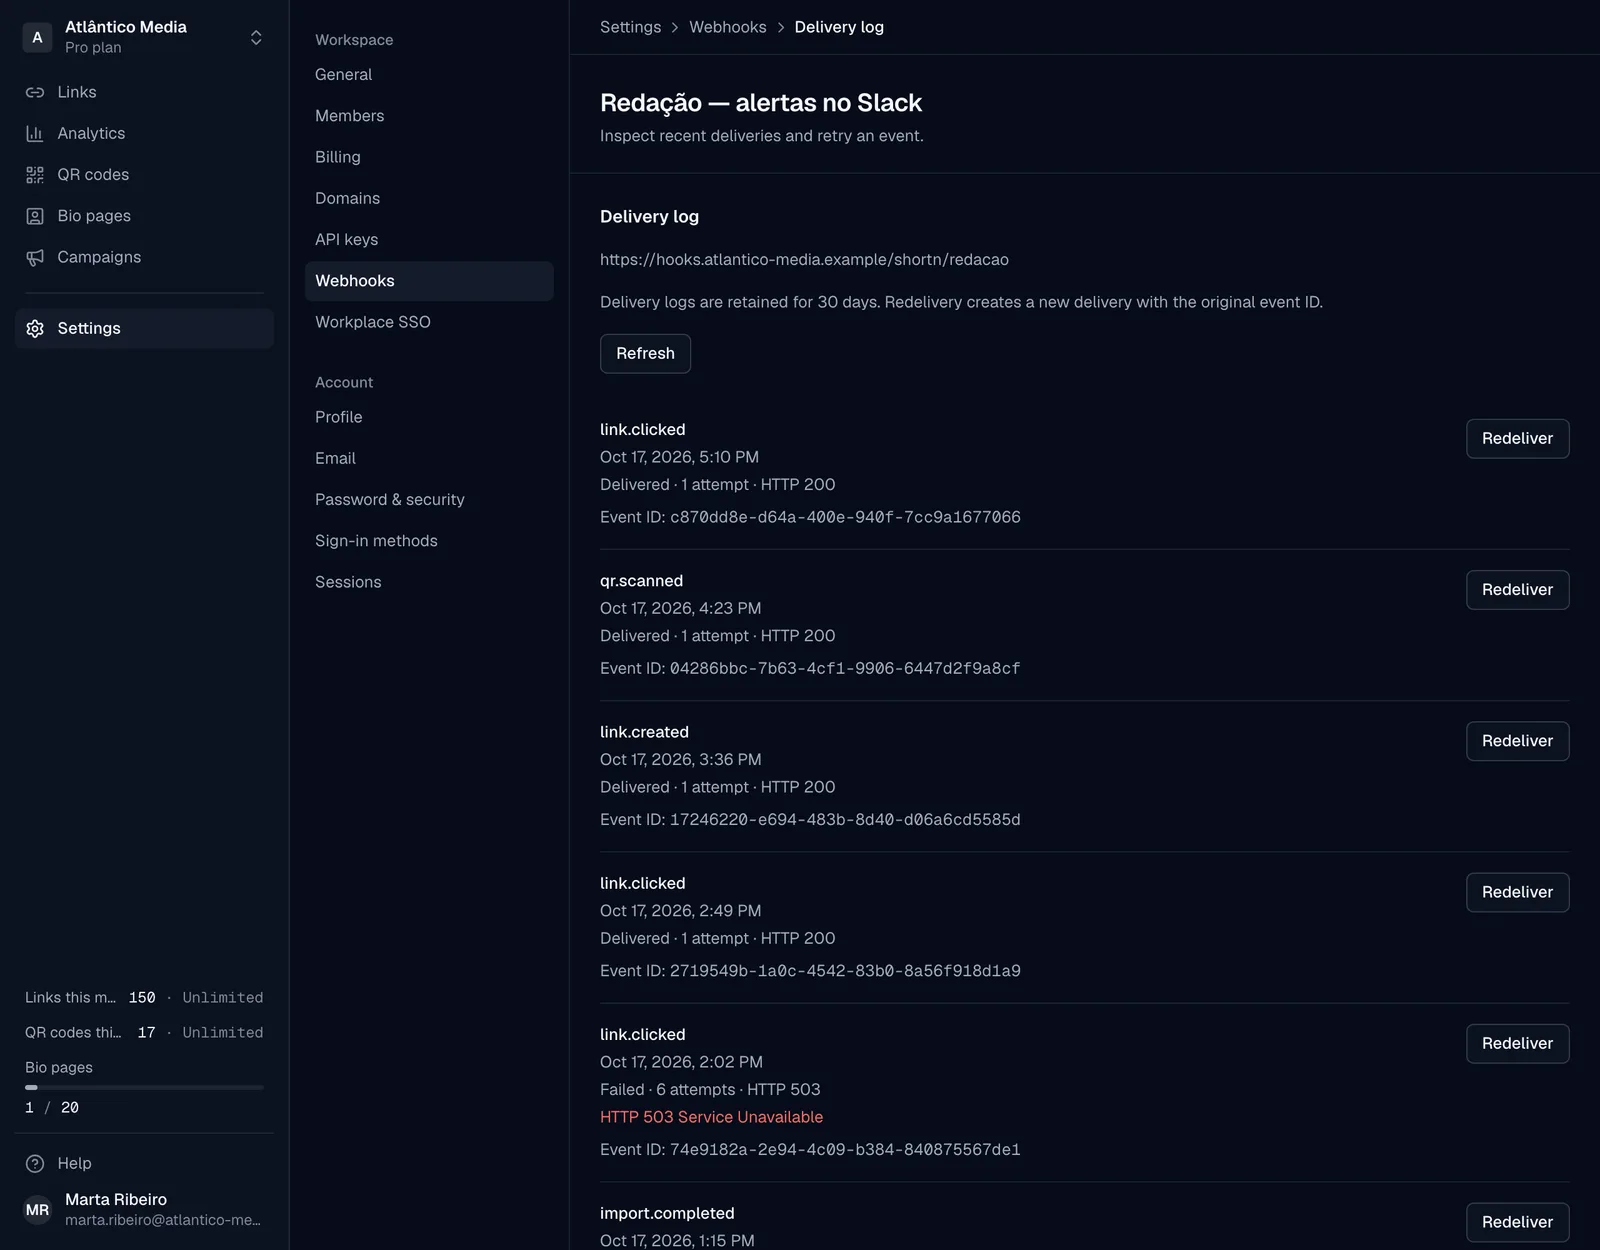Click the MR user avatar
The width and height of the screenshot is (1600, 1250).
tap(37, 1210)
